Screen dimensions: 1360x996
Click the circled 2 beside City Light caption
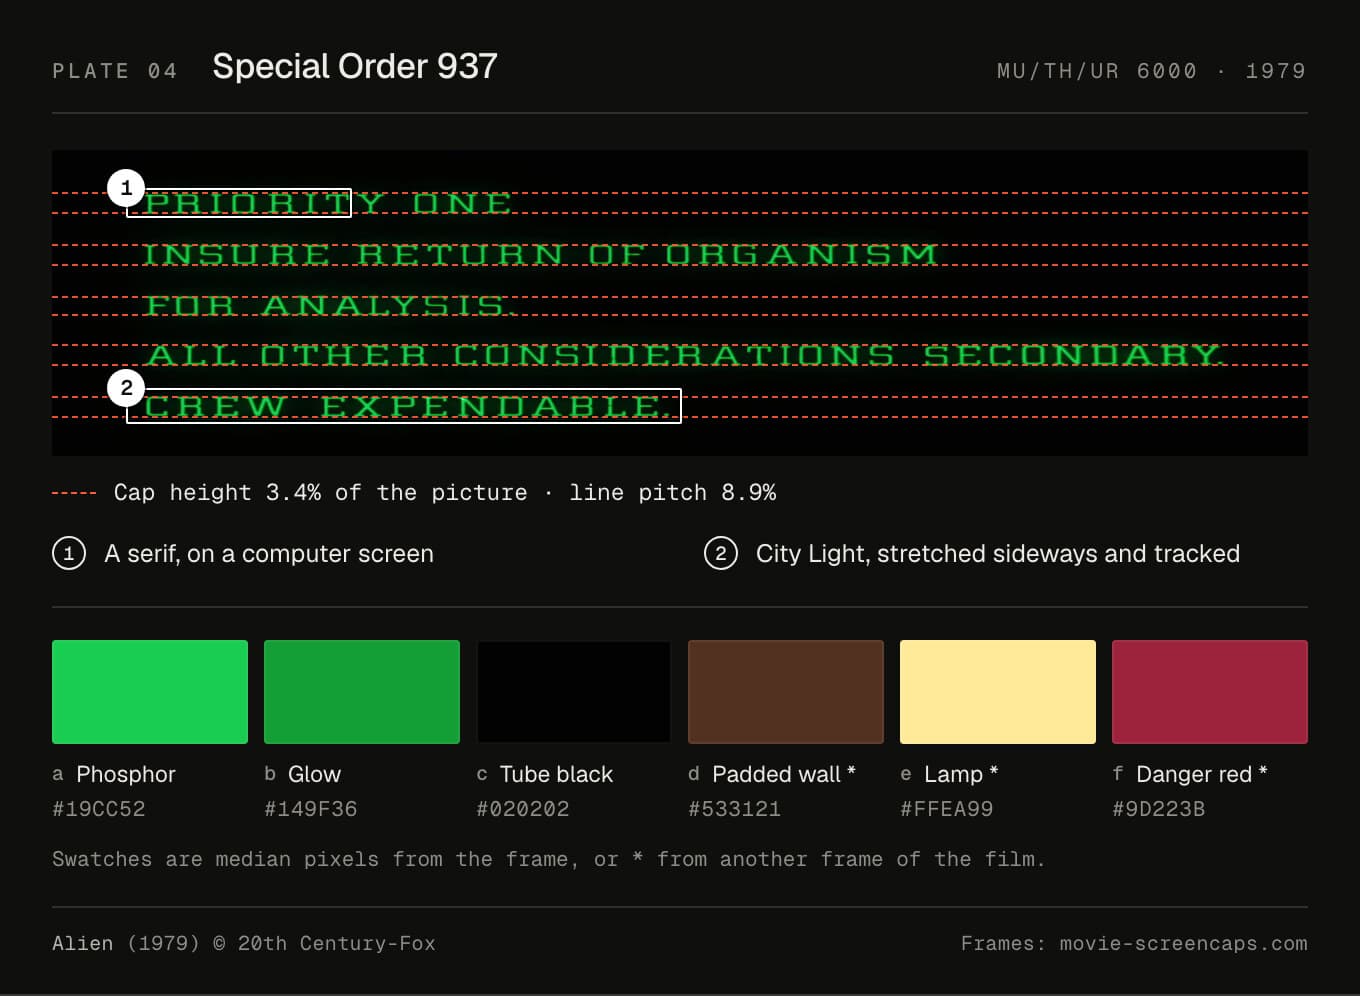[721, 554]
